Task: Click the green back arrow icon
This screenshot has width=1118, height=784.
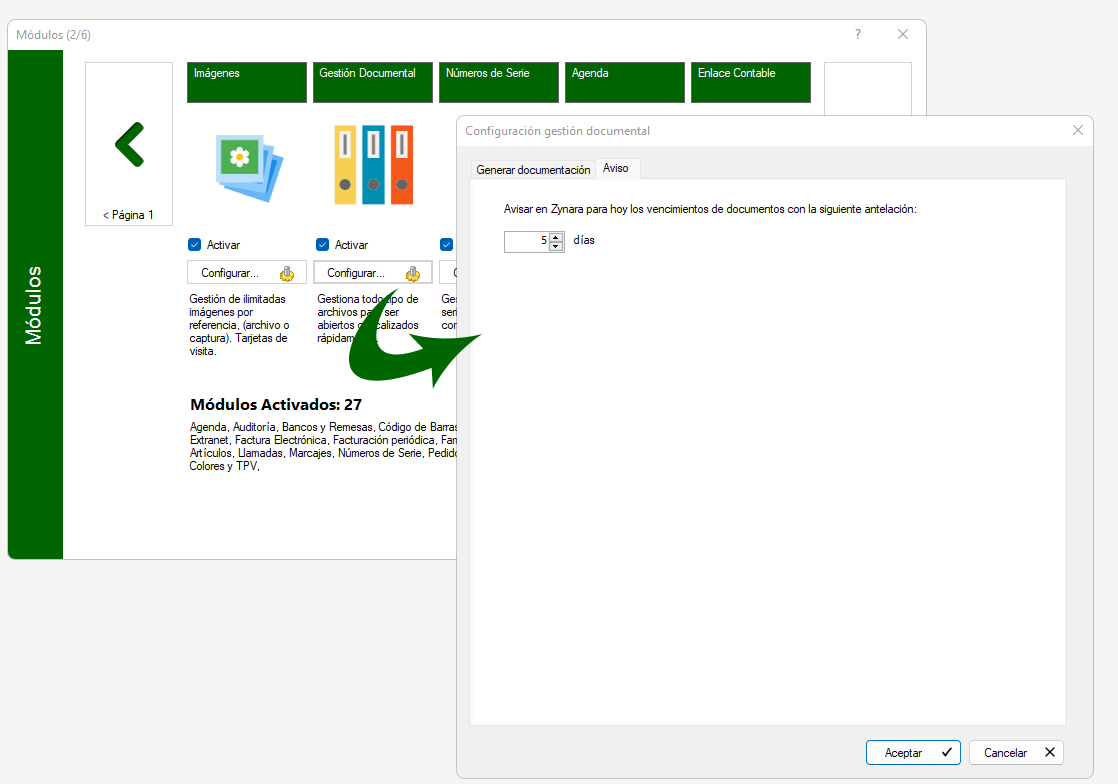Action: 129,144
